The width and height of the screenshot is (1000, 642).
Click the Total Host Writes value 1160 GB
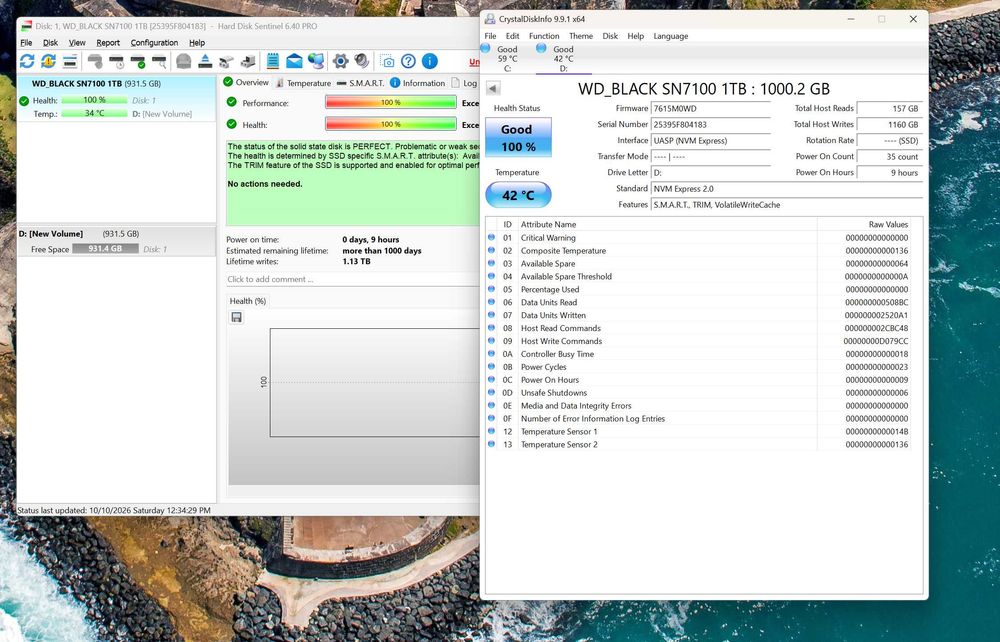pyautogui.click(x=890, y=125)
